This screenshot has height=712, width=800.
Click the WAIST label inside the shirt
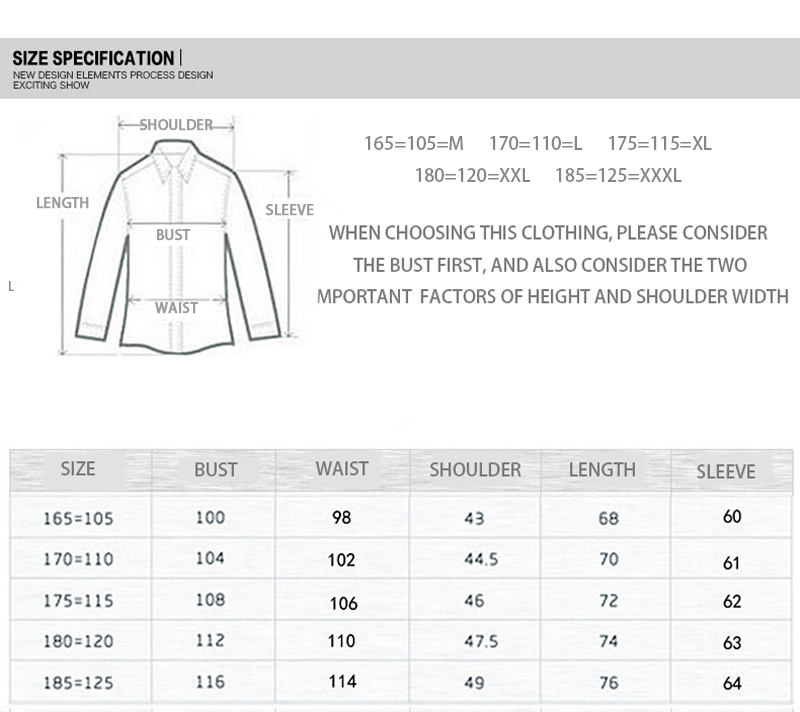[176, 308]
